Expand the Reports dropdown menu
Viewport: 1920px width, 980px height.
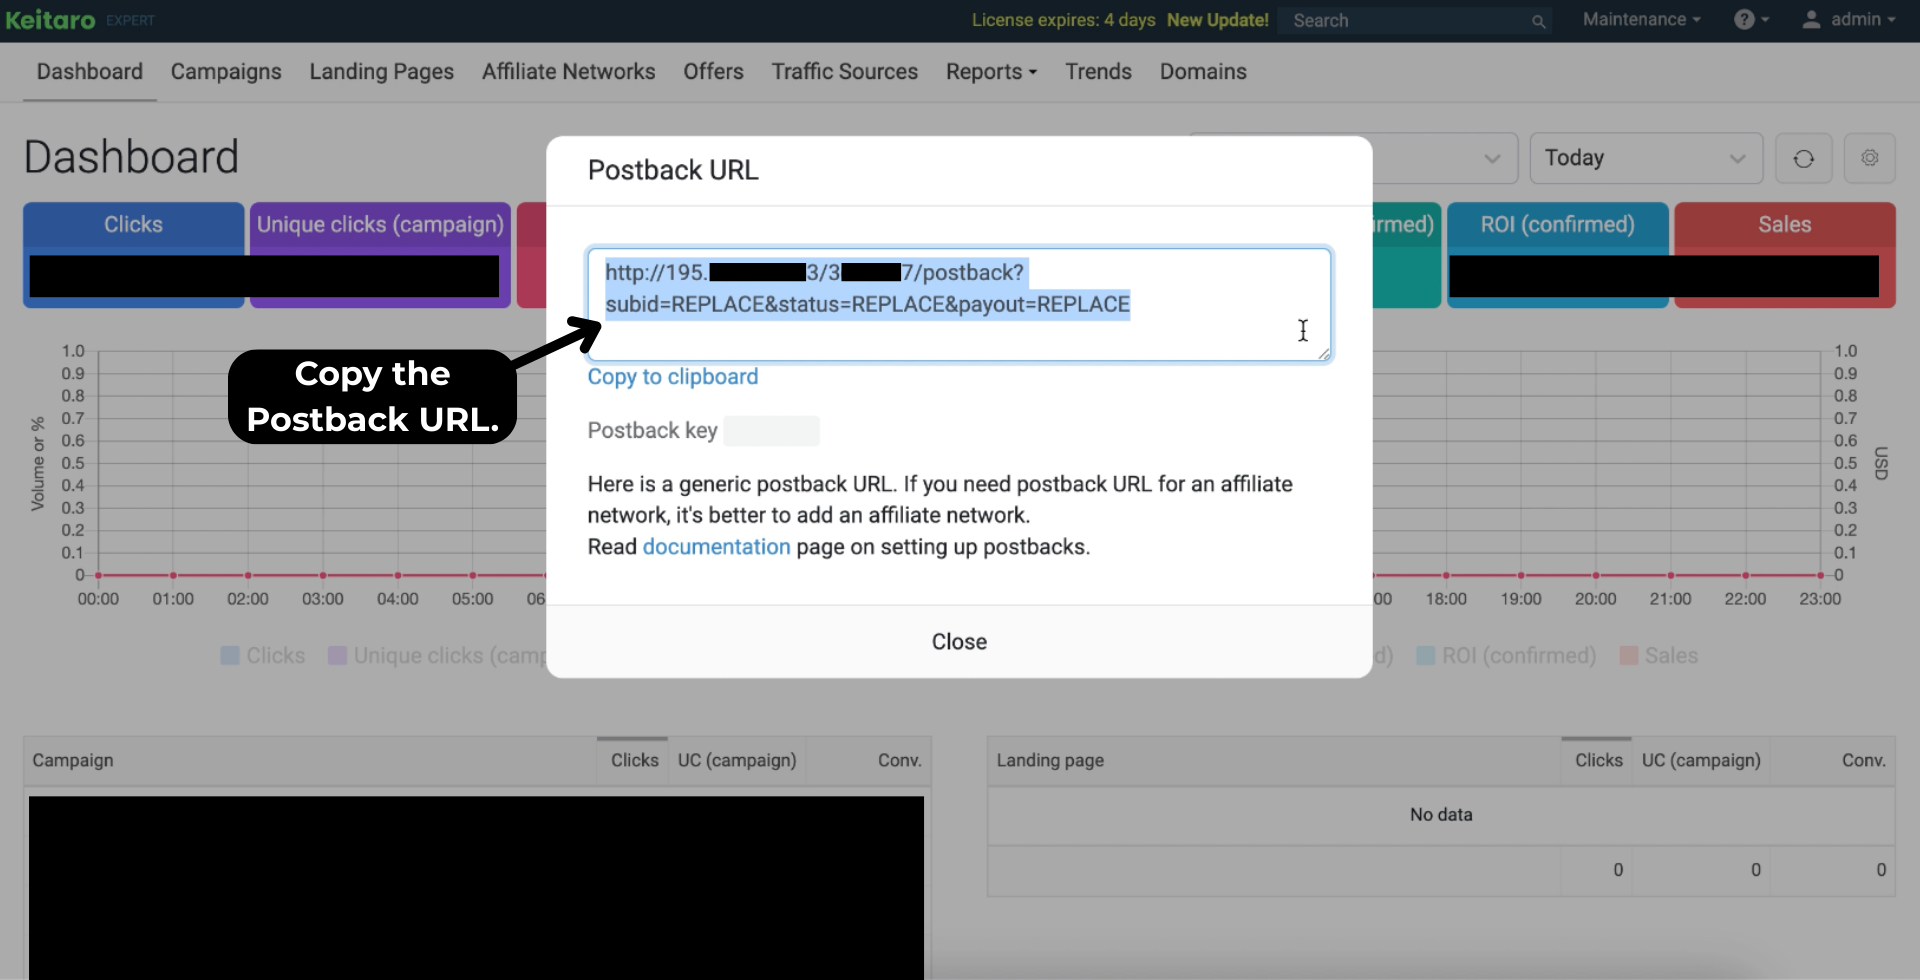[991, 72]
